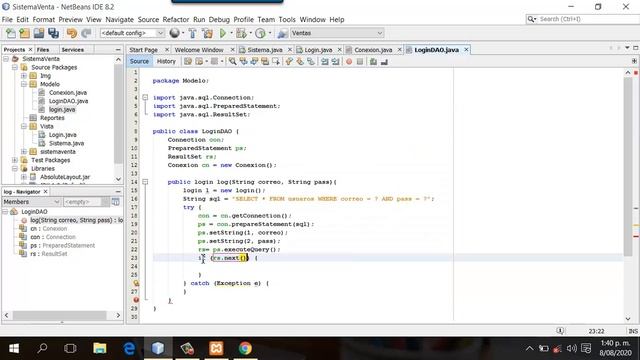Open XAMPP from taskbar
The image size is (640, 360).
click(216, 348)
